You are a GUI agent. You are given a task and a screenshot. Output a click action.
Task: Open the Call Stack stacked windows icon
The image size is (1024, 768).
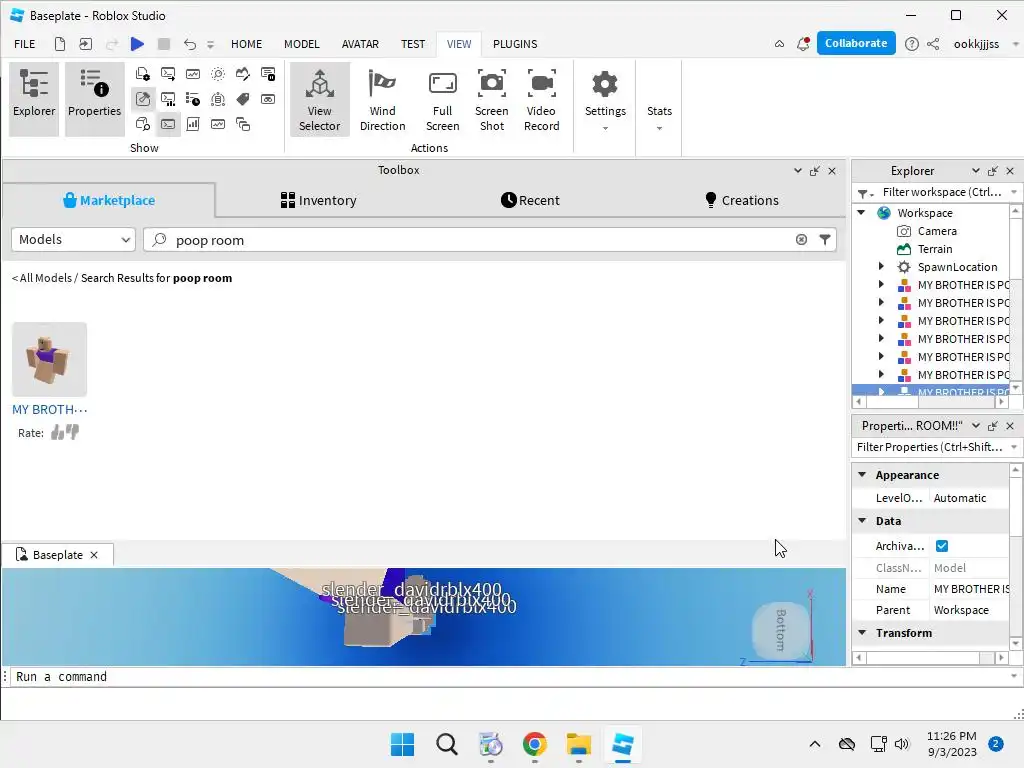[243, 124]
